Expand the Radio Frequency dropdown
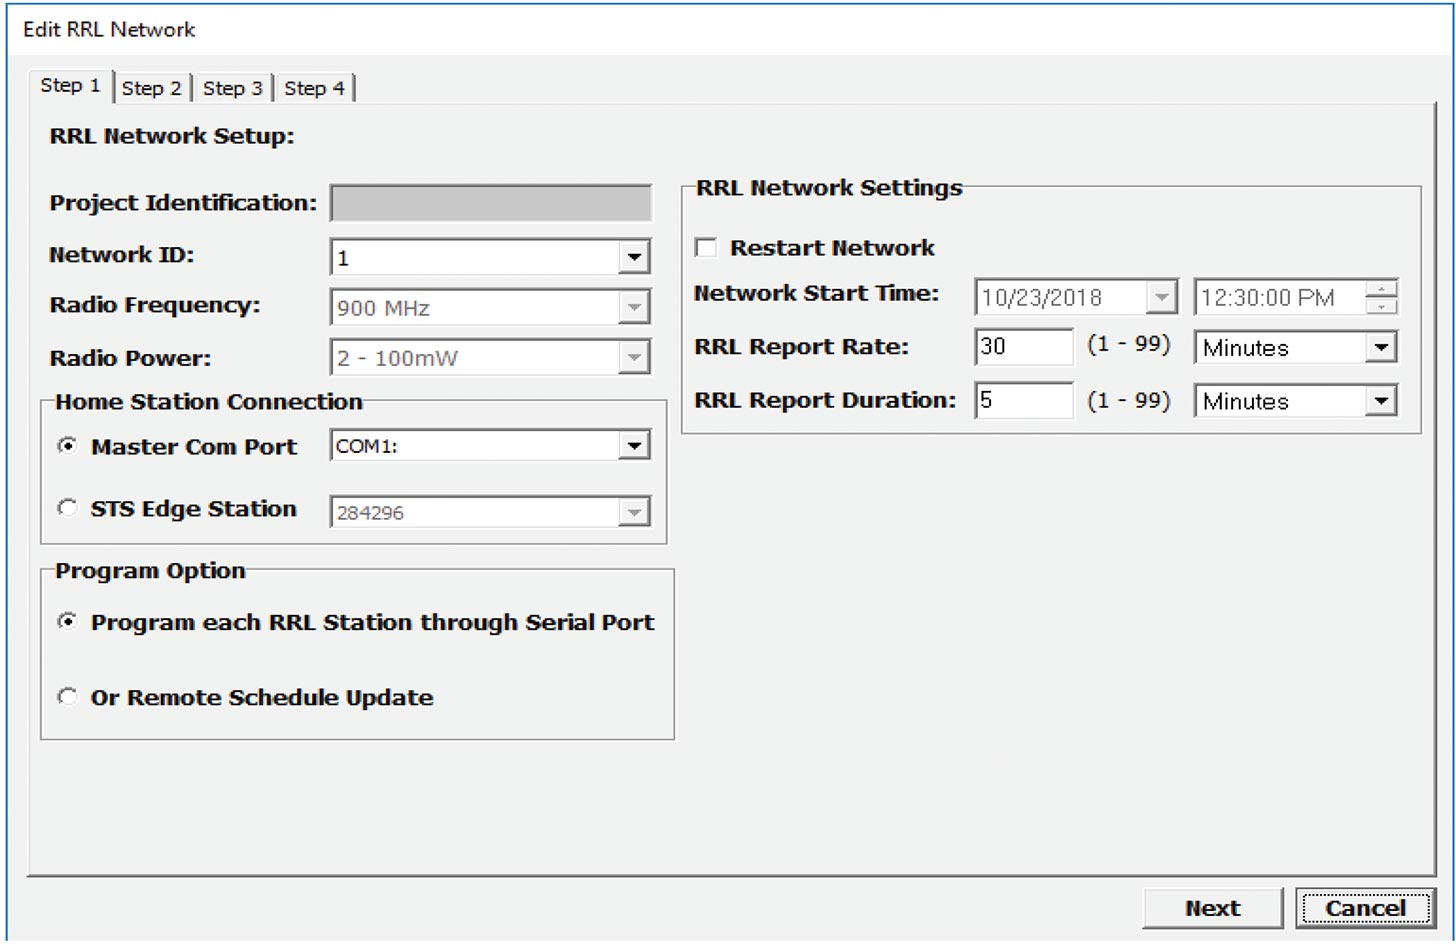The image size is (1456, 947). (x=634, y=307)
